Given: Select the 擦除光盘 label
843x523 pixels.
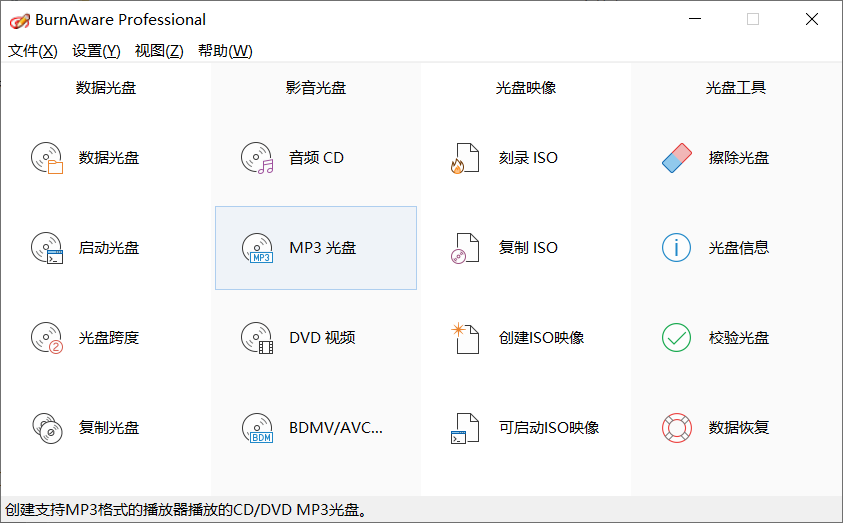Looking at the screenshot, I should click(739, 158).
